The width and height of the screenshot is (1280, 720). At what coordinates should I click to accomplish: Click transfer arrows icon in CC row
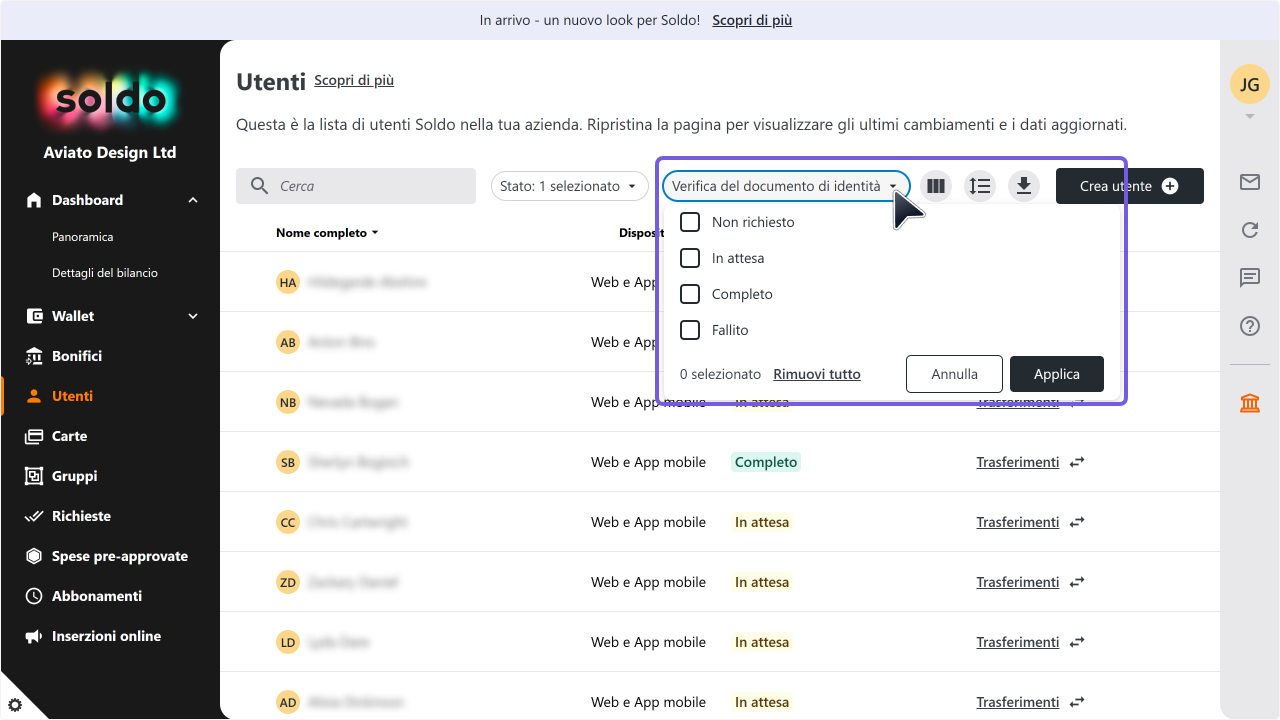(1077, 522)
